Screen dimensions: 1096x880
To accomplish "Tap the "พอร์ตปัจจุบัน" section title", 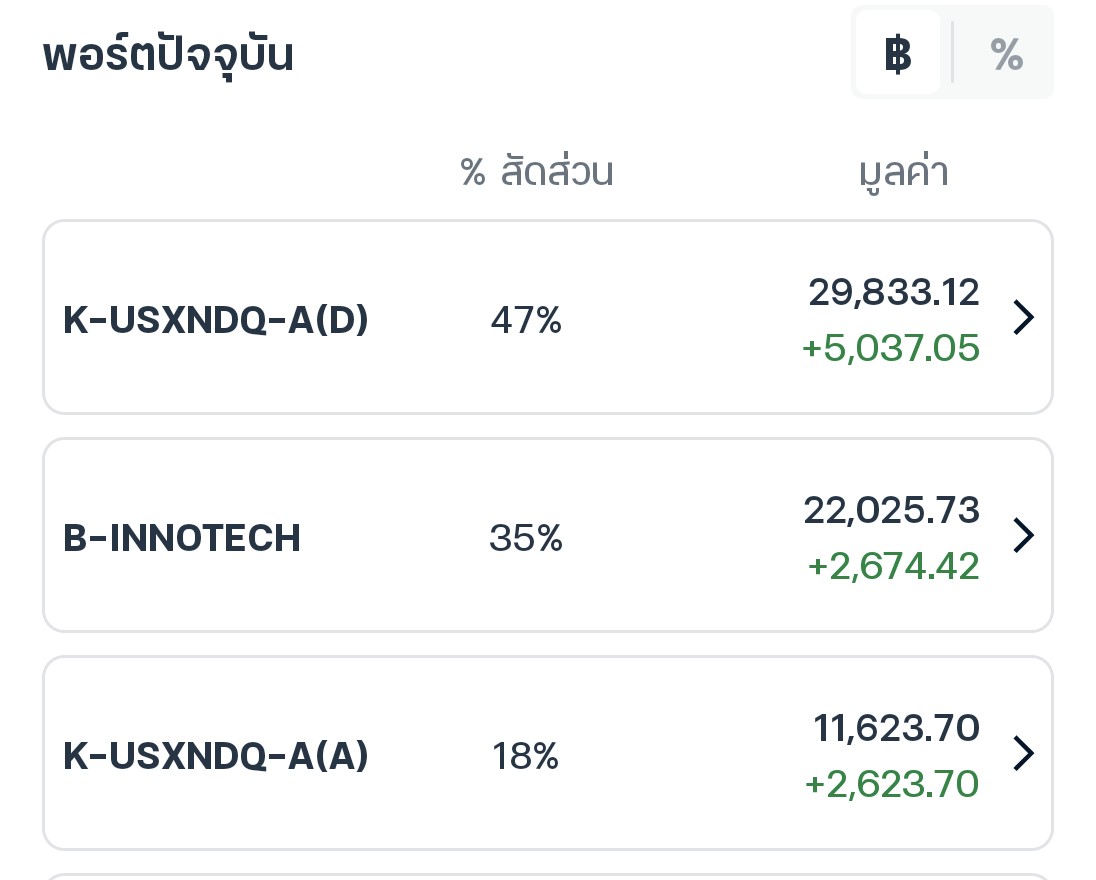I will click(x=168, y=55).
